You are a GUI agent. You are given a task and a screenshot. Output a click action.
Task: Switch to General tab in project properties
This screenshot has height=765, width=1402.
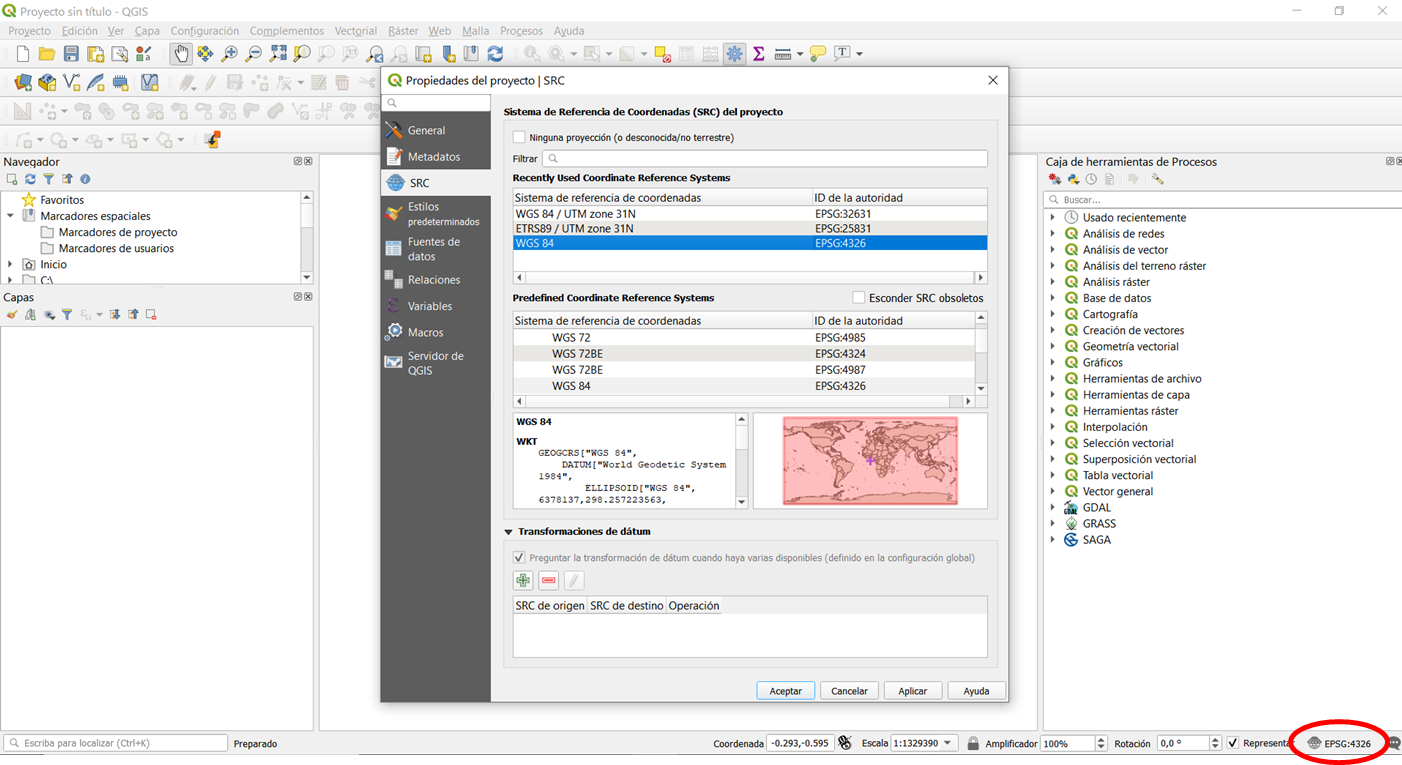coord(436,130)
